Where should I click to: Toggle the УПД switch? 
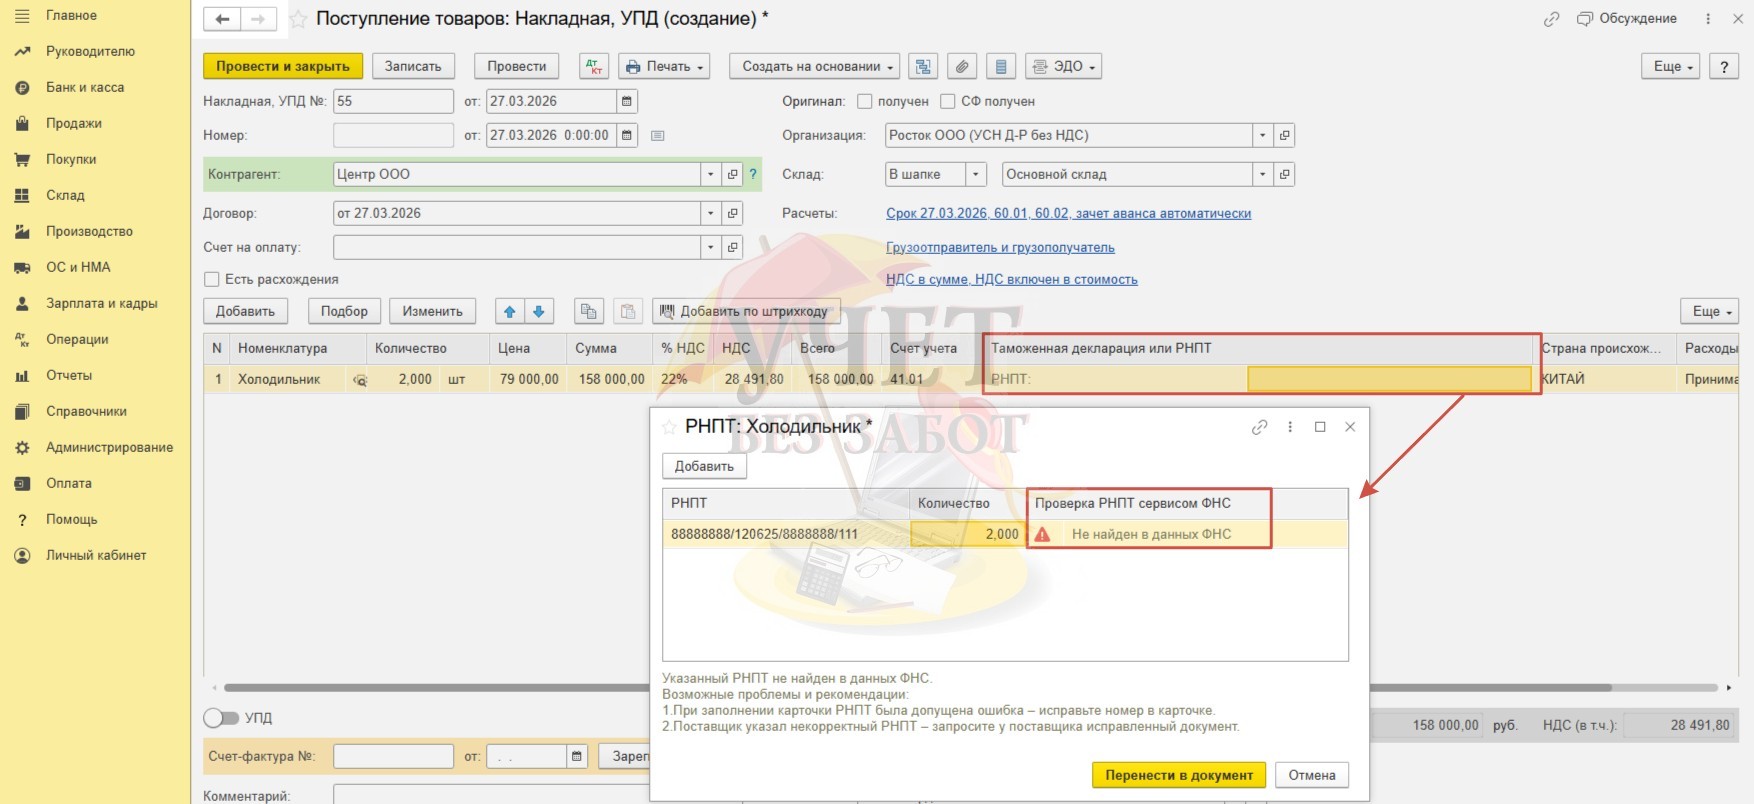point(221,718)
